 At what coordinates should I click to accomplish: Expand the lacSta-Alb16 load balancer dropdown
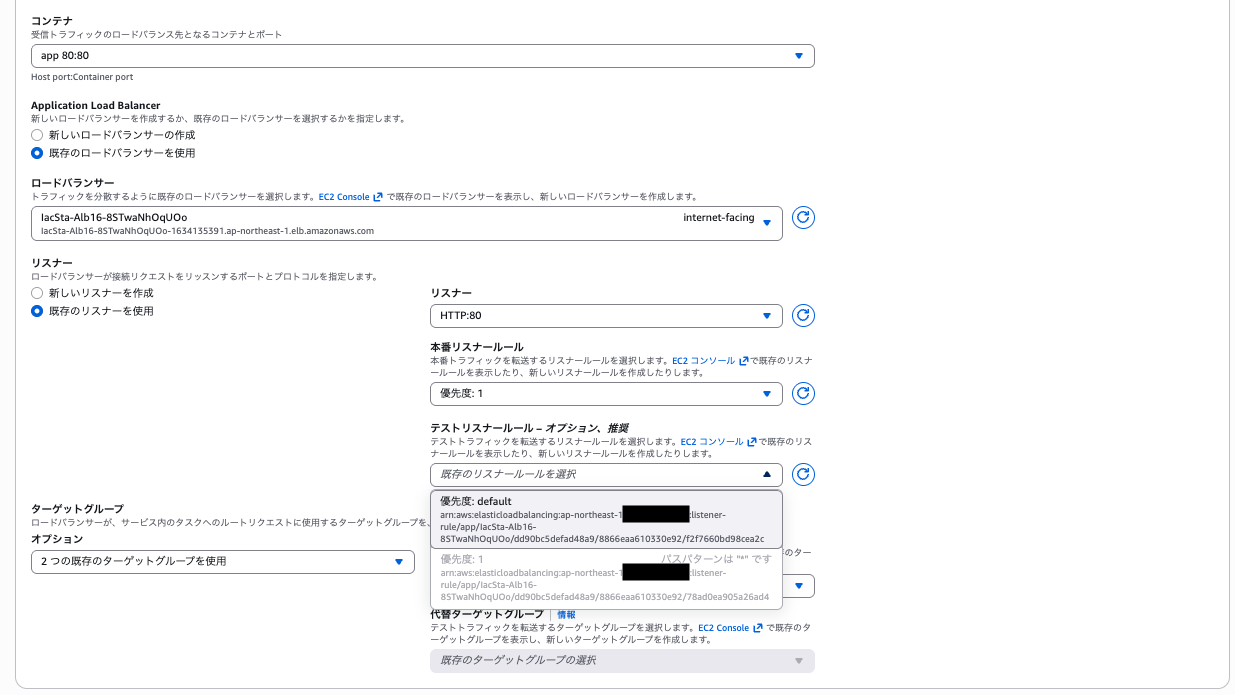tap(406, 223)
